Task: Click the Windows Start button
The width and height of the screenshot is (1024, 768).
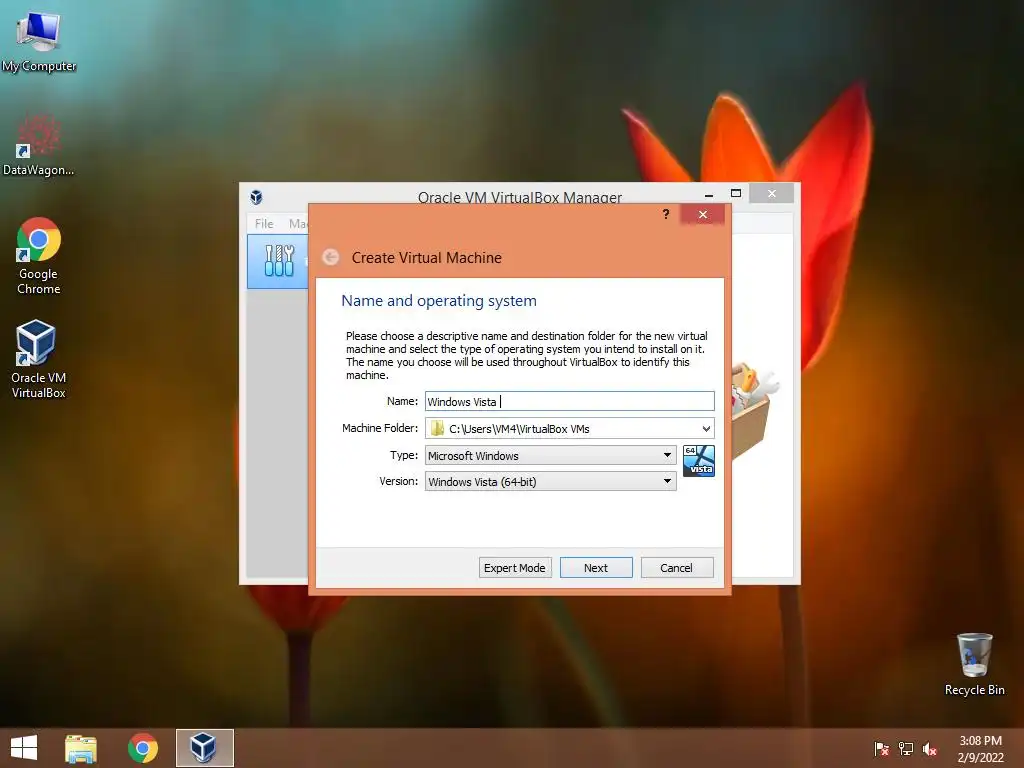Action: [24, 748]
